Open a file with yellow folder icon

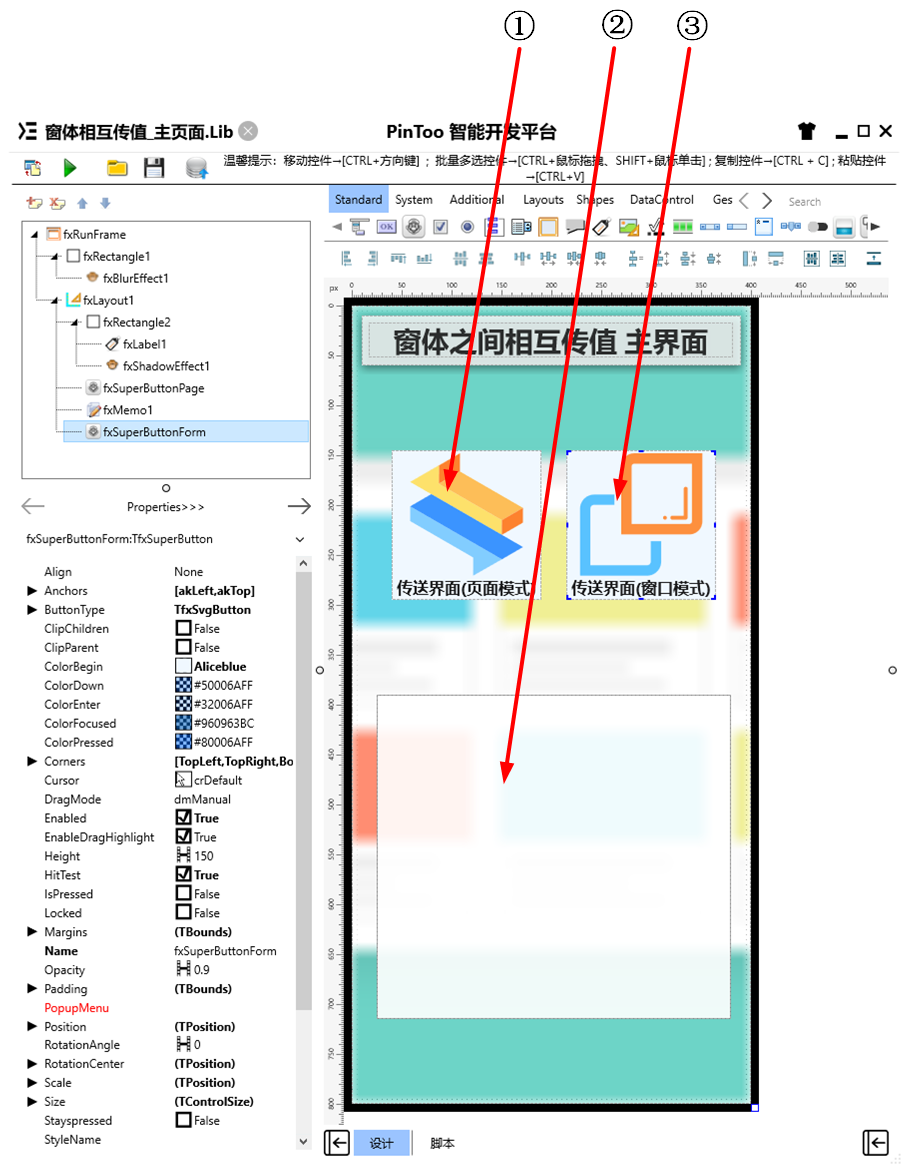click(116, 168)
